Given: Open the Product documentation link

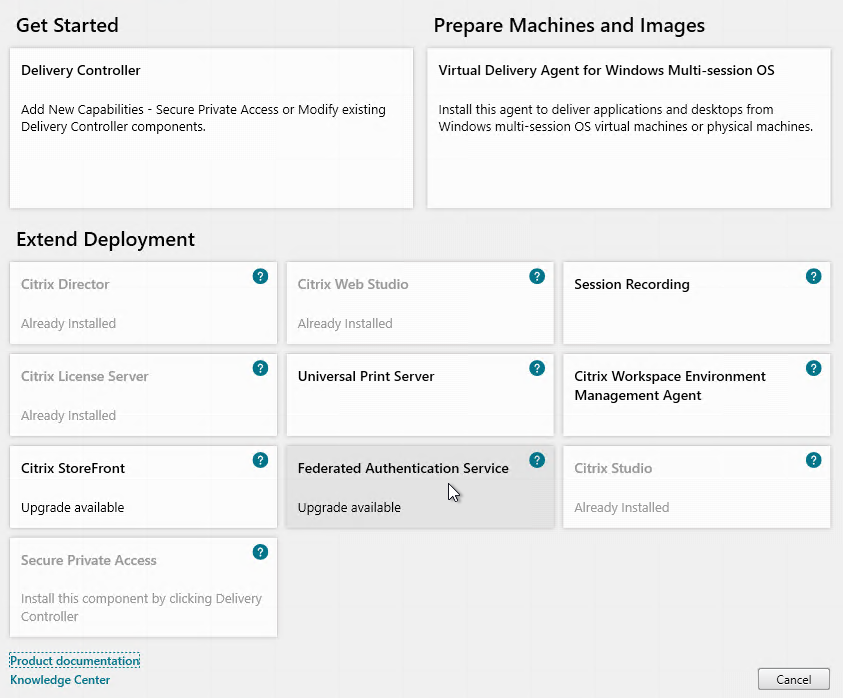Looking at the screenshot, I should click(75, 660).
